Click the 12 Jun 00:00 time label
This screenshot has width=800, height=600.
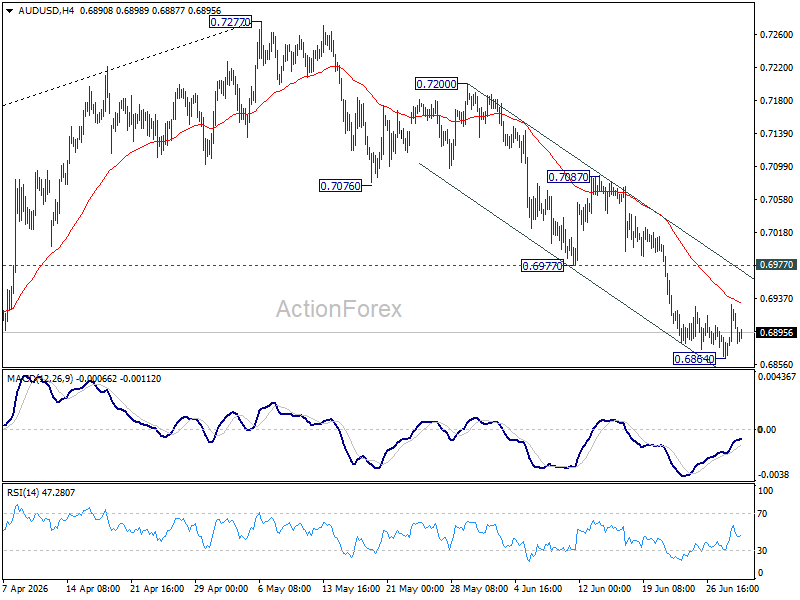[x=605, y=588]
